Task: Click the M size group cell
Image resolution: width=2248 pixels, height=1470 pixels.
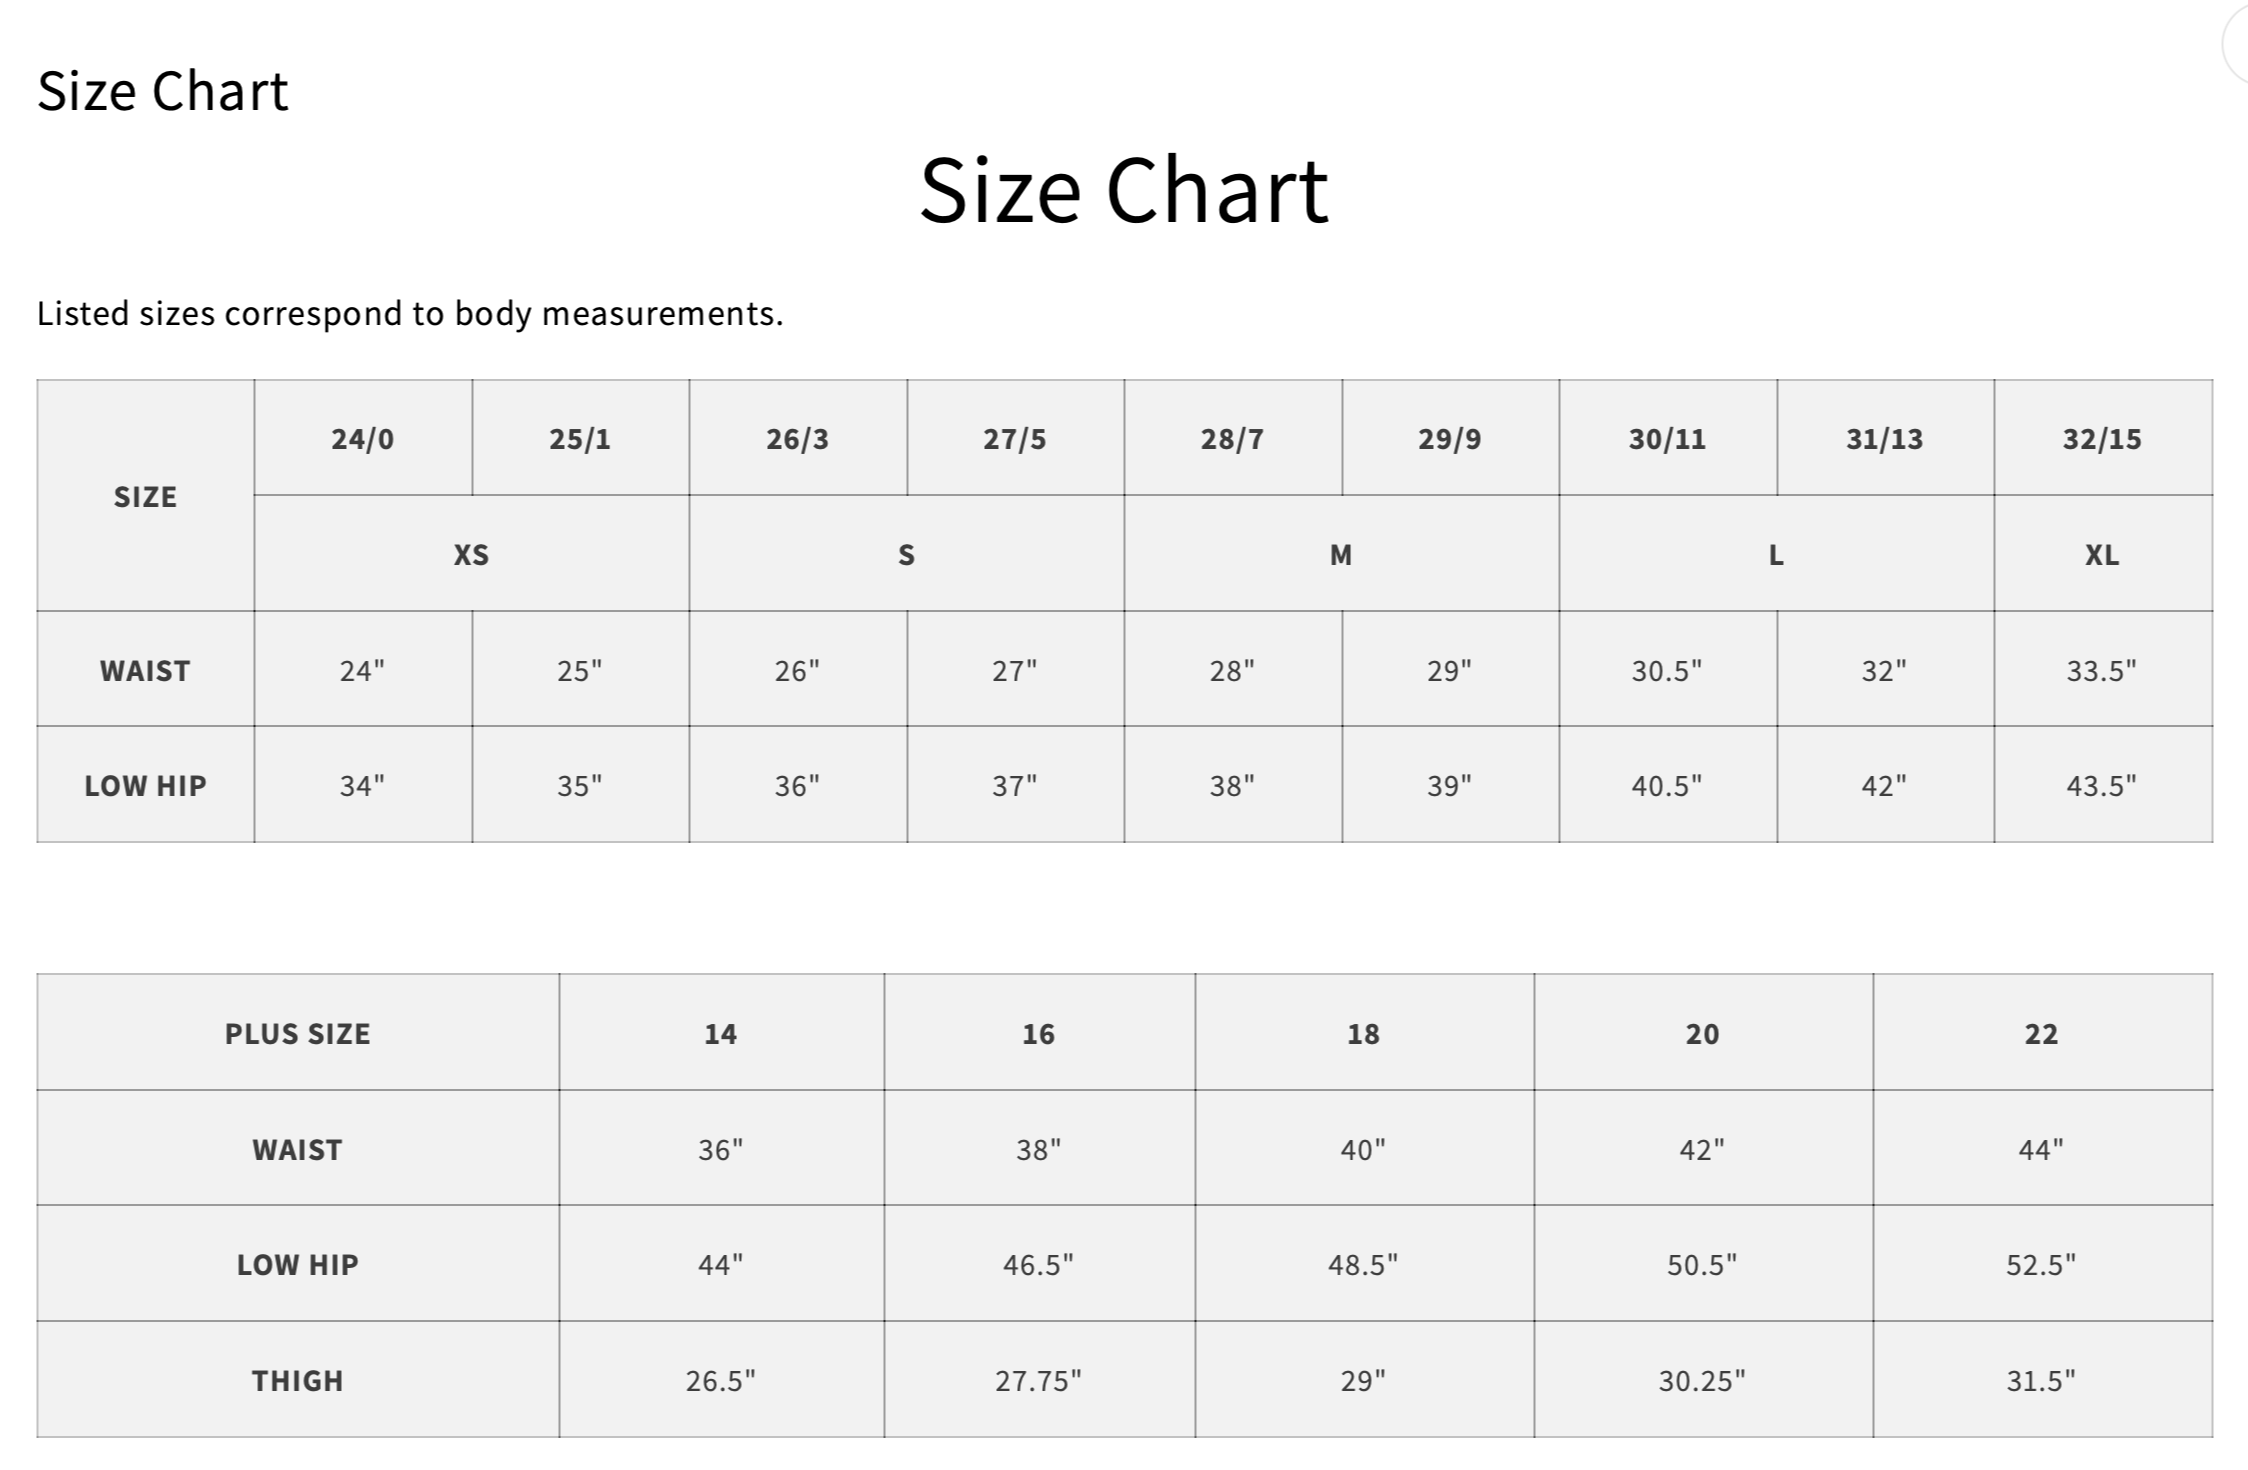Action: [x=1341, y=554]
